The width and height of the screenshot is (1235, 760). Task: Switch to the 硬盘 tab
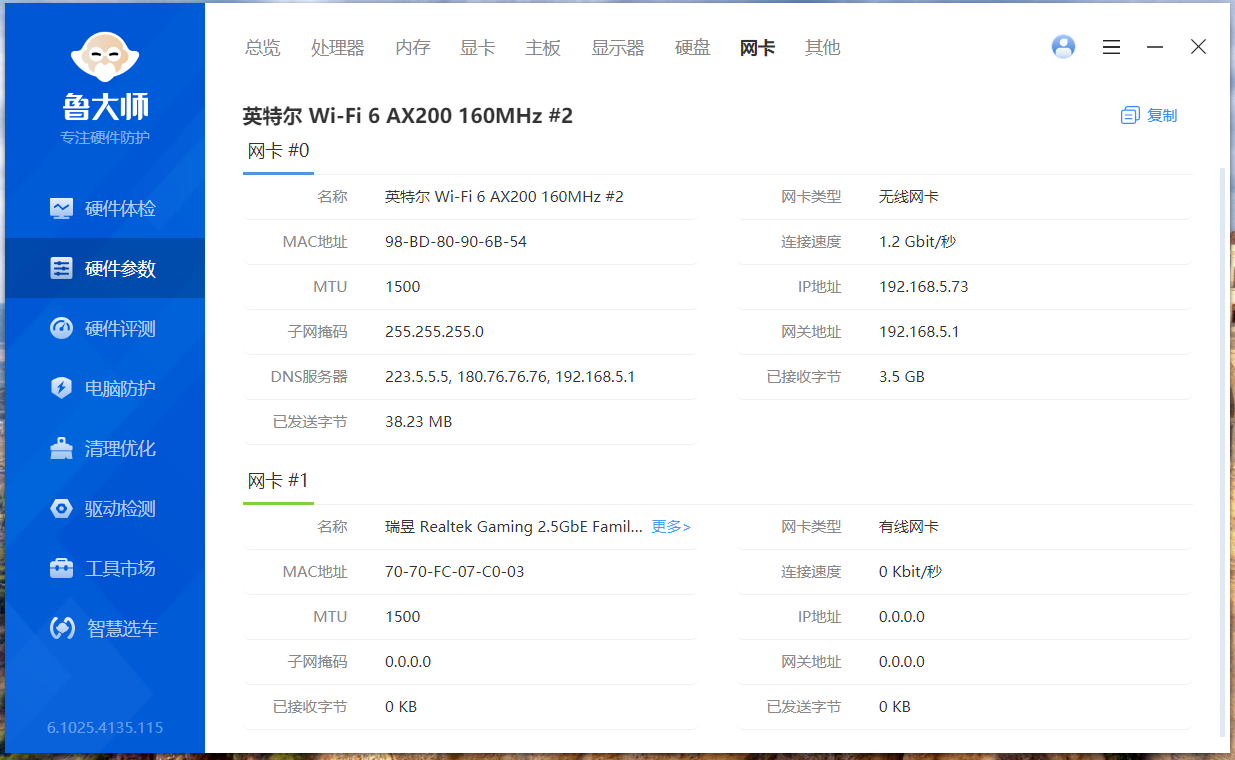[693, 47]
